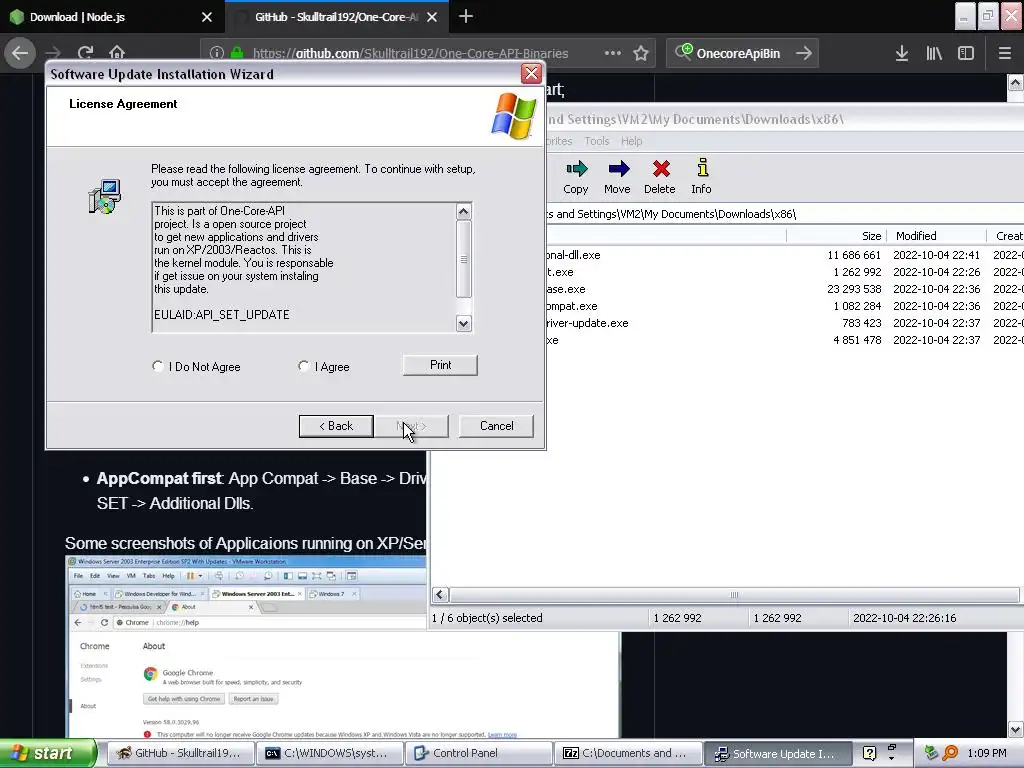Click the Move icon in 7-Zip
The image size is (1024, 768).
pos(617,176)
